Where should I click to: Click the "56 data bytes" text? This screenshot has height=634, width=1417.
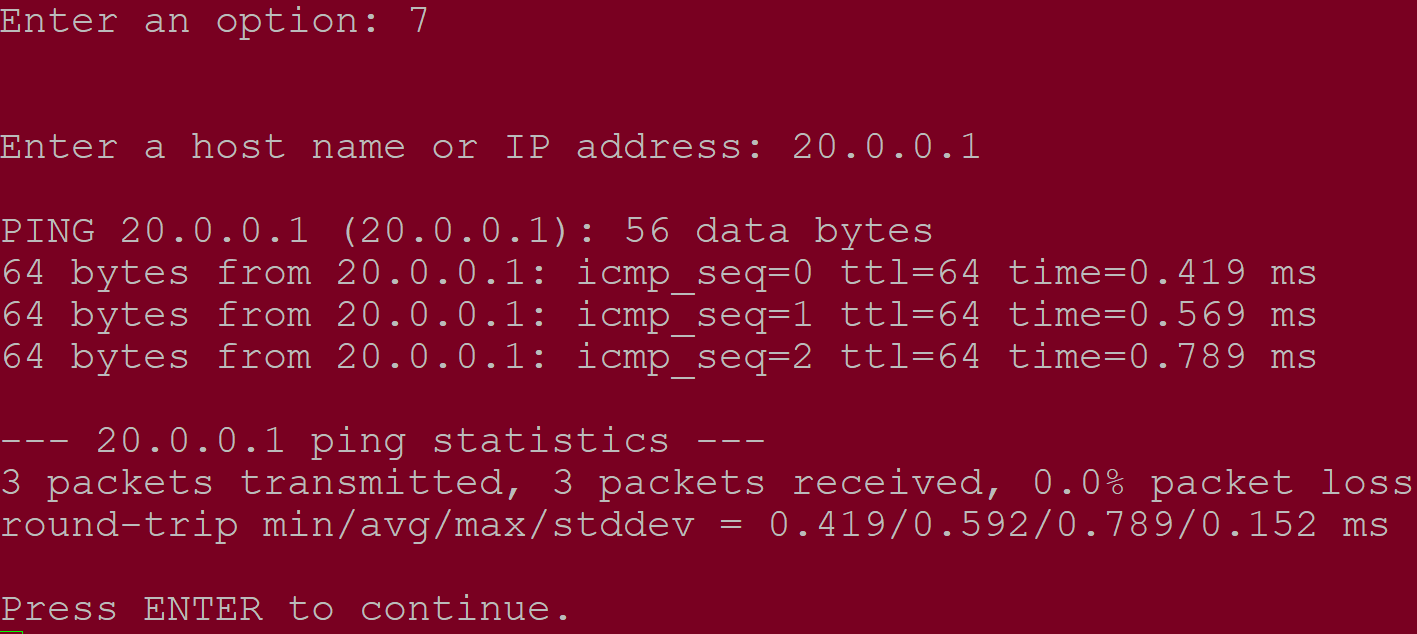(779, 232)
